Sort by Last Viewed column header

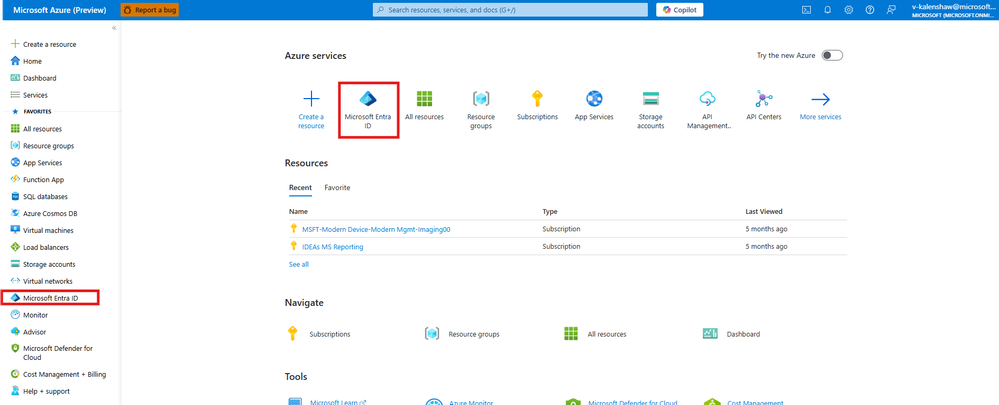pos(764,211)
